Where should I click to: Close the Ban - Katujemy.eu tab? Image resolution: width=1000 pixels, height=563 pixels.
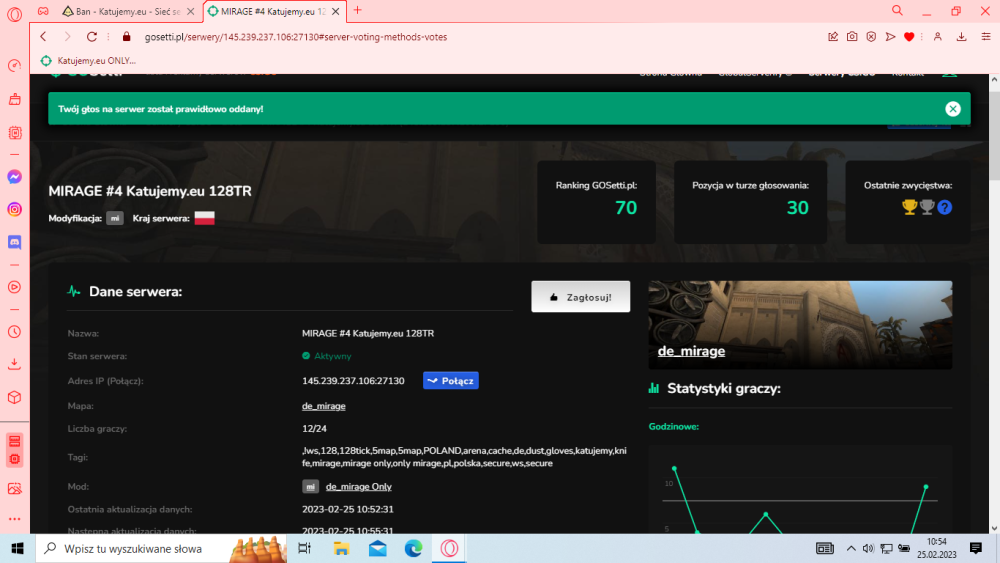click(190, 11)
